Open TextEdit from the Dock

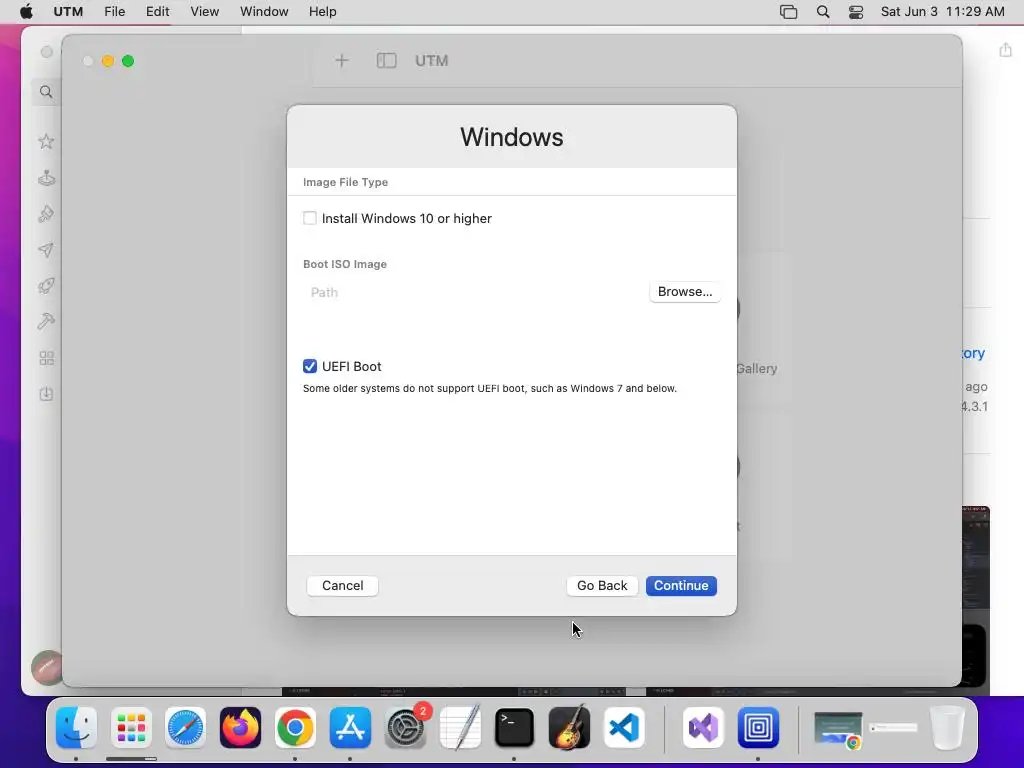click(460, 728)
